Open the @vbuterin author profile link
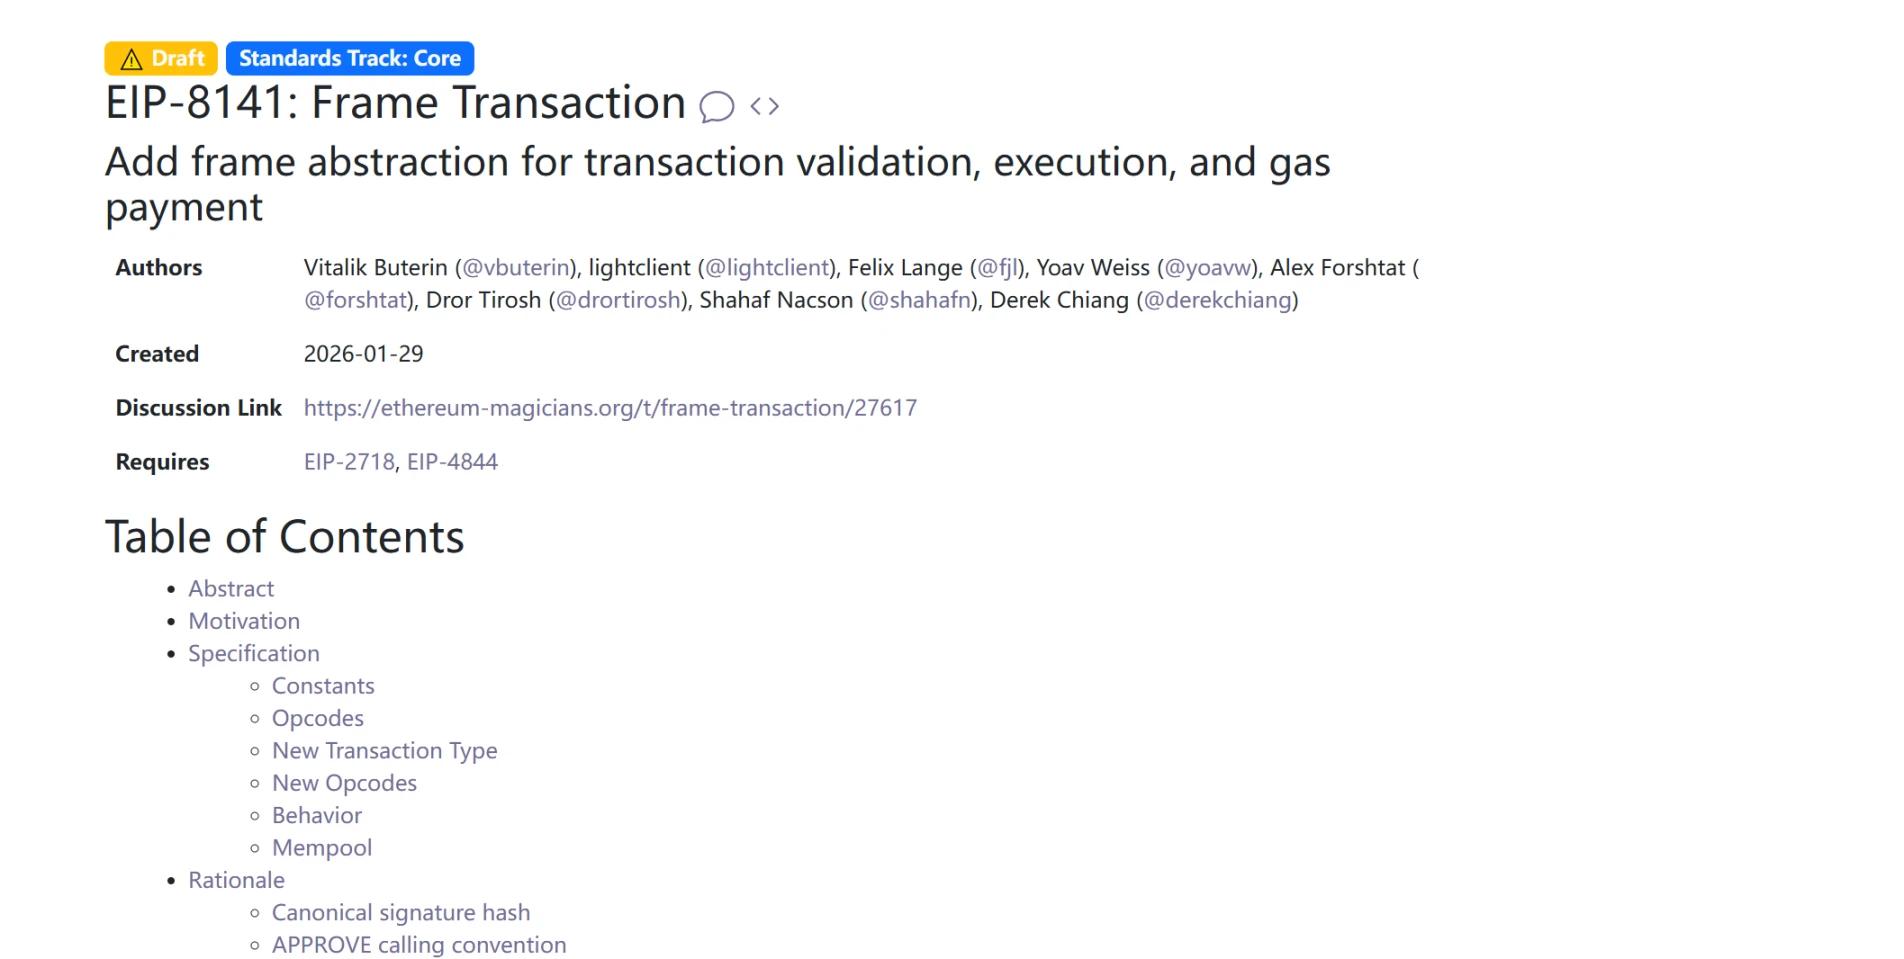This screenshot has width=1904, height=959. click(517, 268)
